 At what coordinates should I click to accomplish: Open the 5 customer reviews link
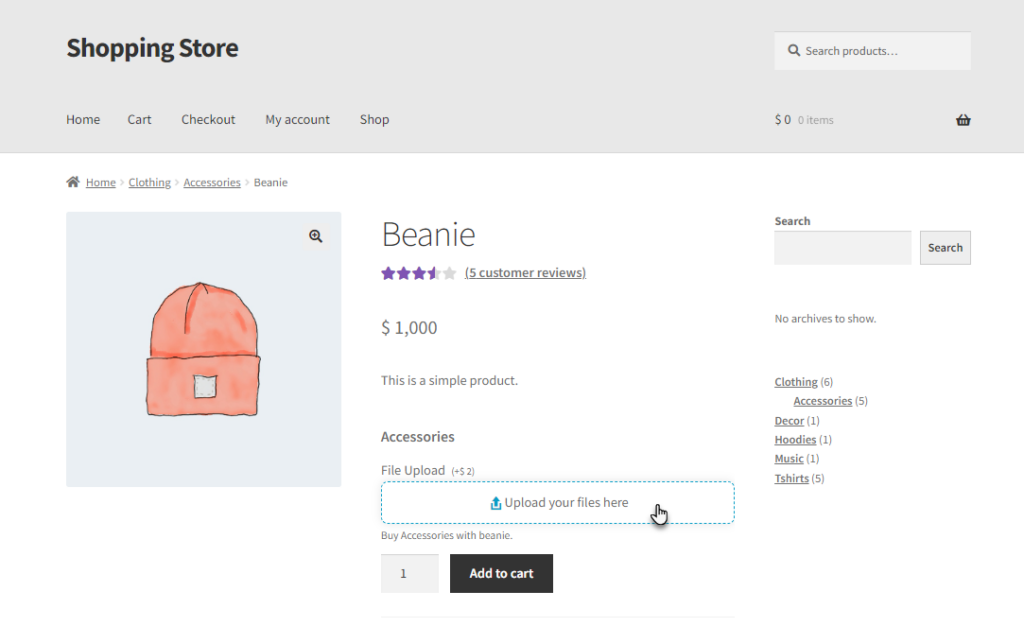(x=525, y=272)
